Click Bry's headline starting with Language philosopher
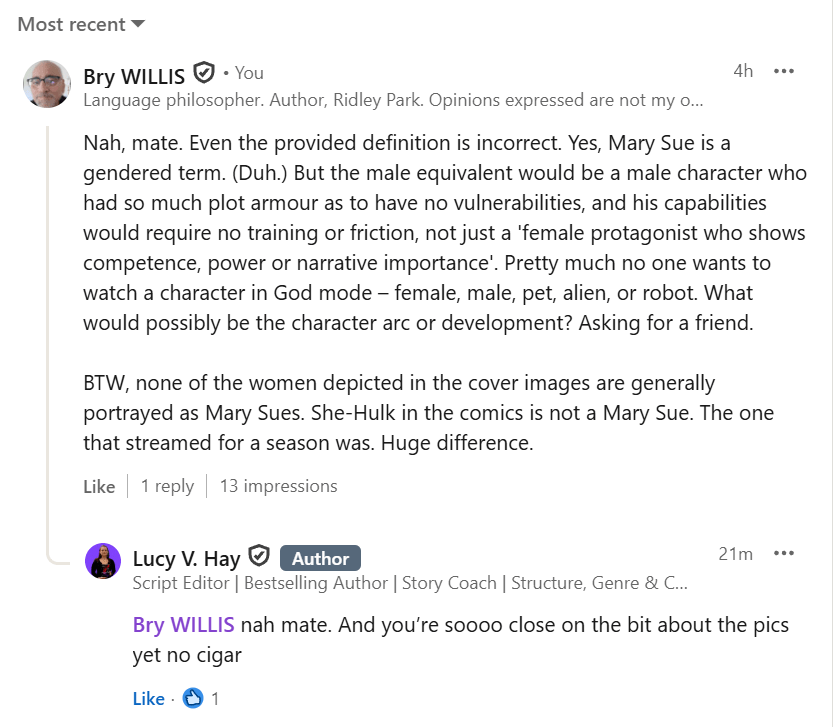Image resolution: width=833 pixels, height=727 pixels. [393, 100]
